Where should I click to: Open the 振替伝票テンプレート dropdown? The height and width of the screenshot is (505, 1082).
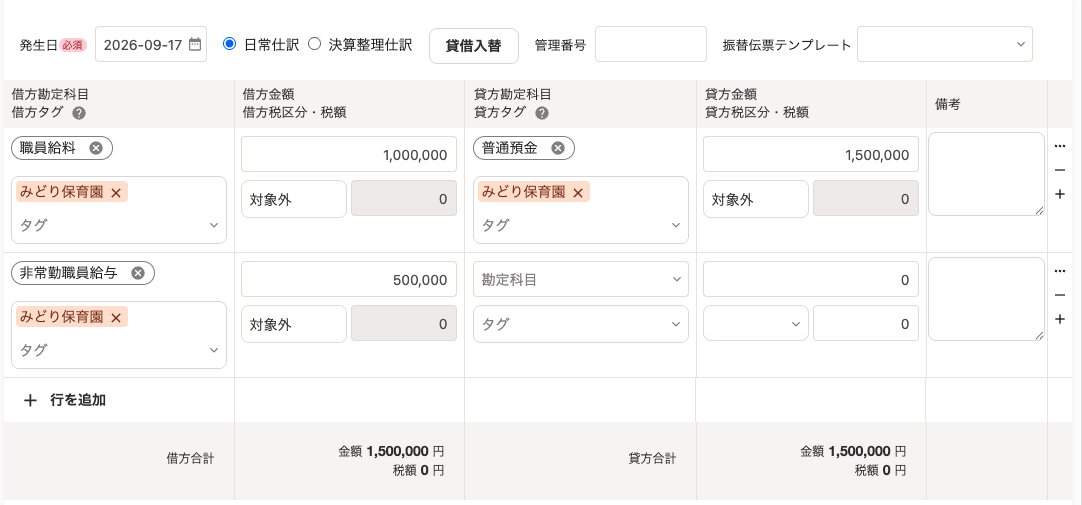(945, 44)
